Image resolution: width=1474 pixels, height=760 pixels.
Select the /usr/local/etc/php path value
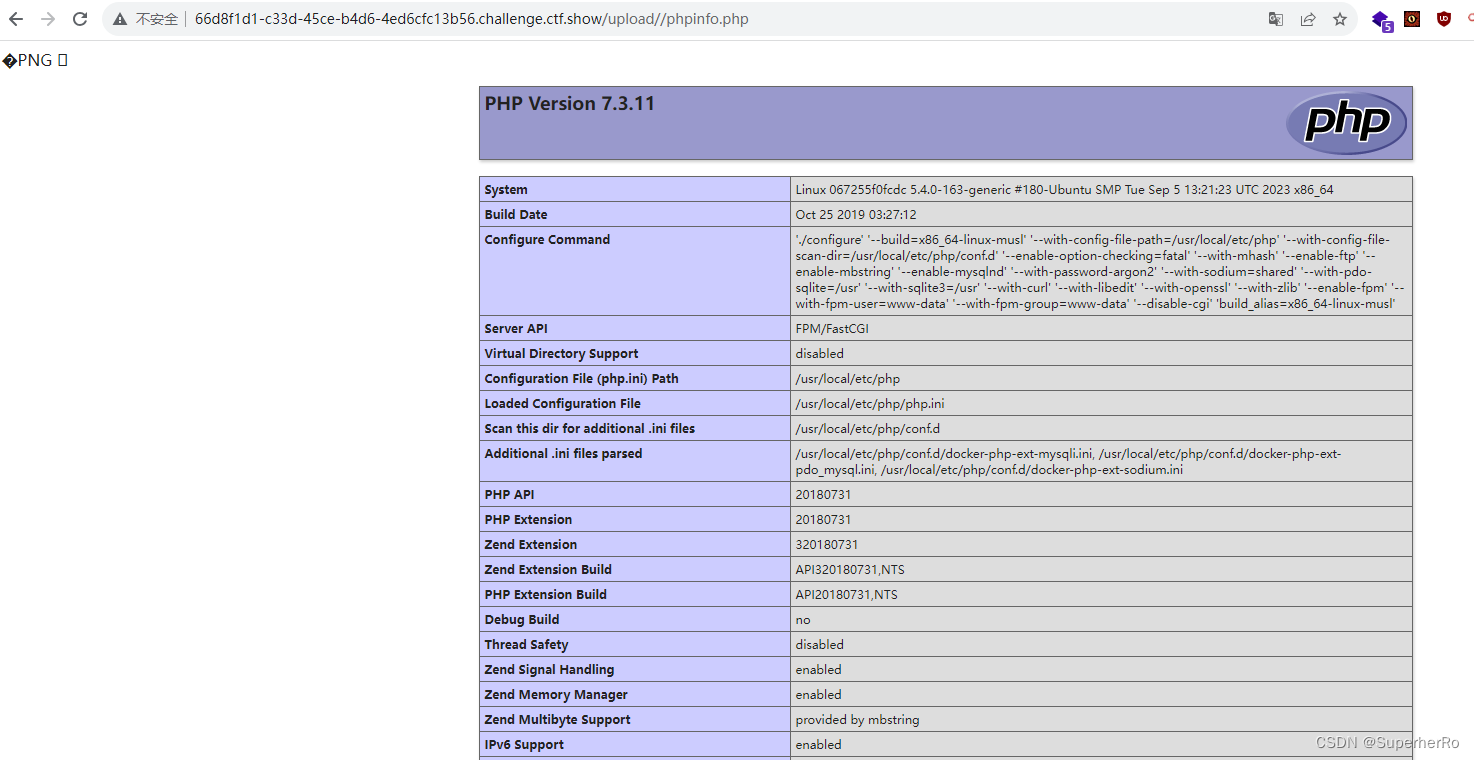[848, 379]
